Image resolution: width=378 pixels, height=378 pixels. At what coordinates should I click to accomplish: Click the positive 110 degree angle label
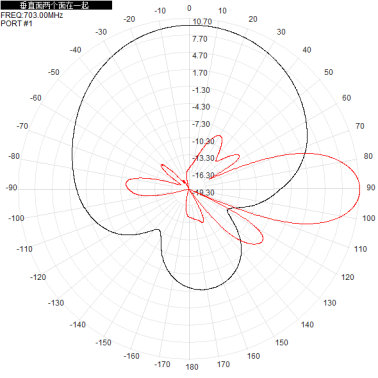(x=360, y=249)
